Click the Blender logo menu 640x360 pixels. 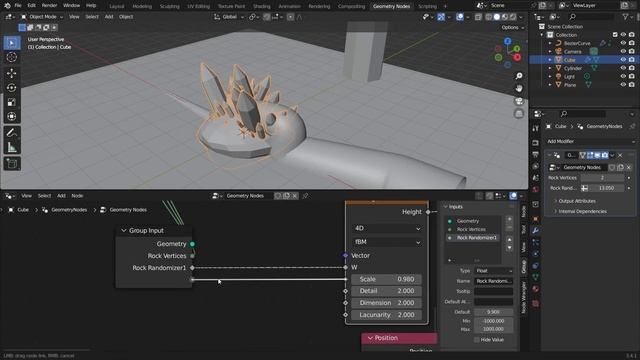(x=7, y=6)
